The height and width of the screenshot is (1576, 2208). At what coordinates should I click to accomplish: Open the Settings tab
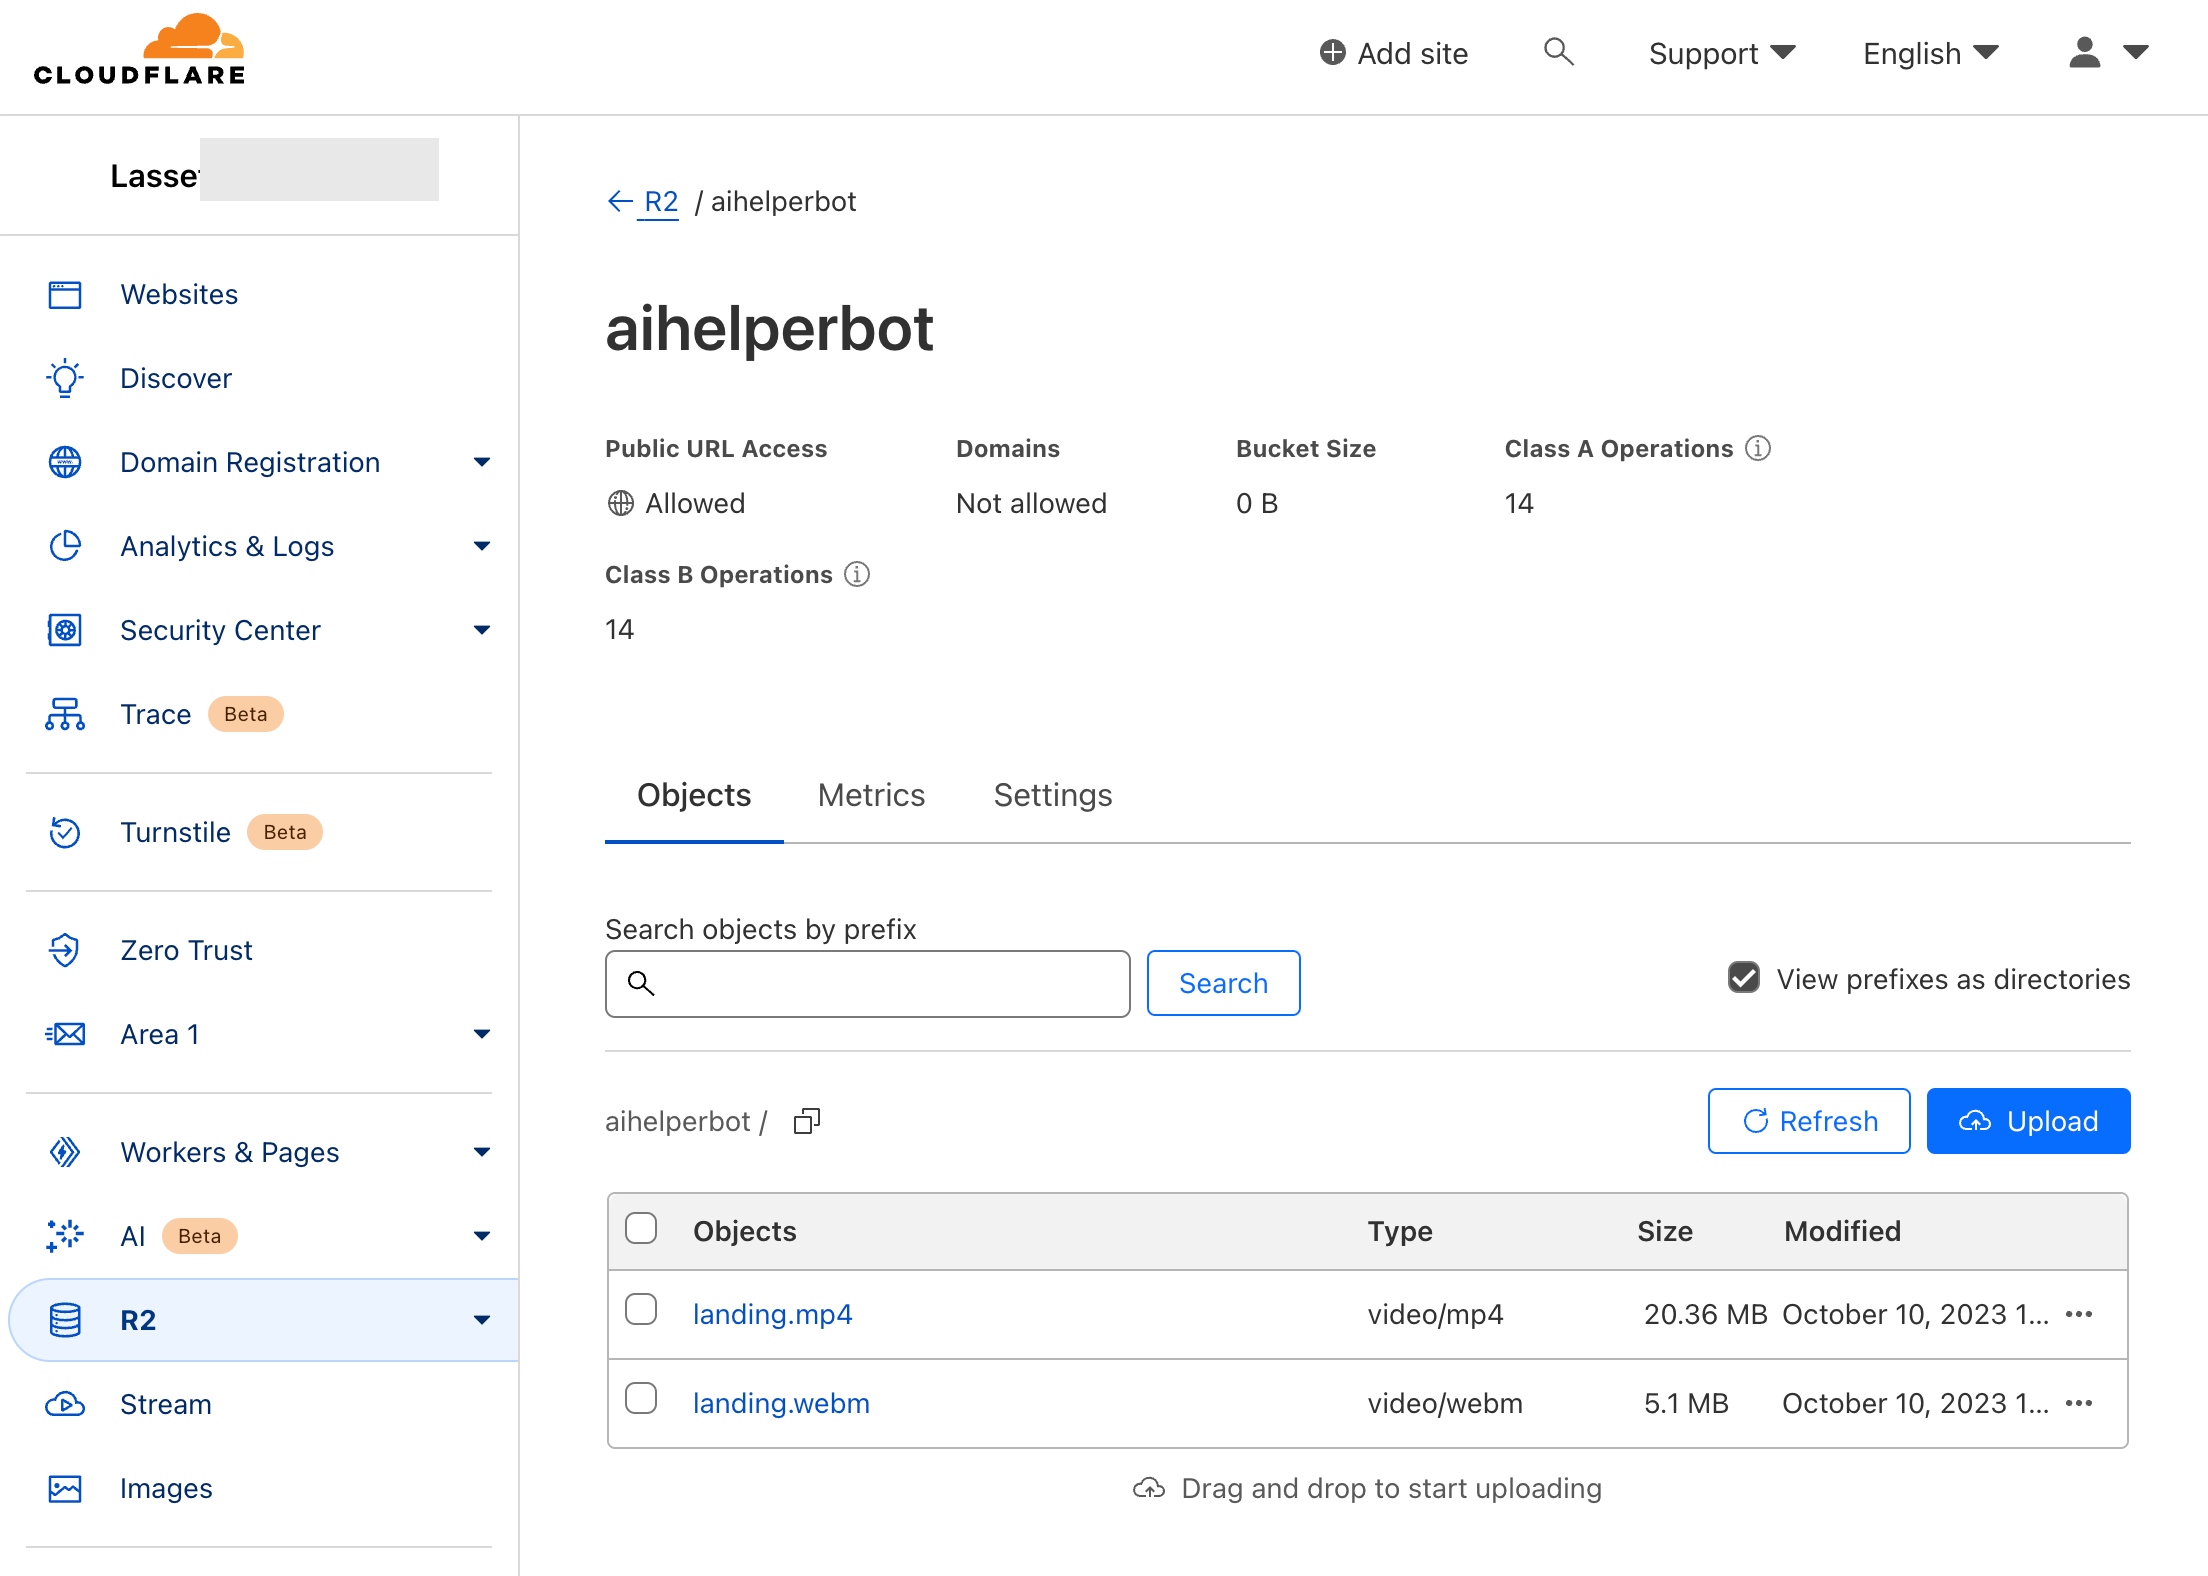click(x=1052, y=794)
